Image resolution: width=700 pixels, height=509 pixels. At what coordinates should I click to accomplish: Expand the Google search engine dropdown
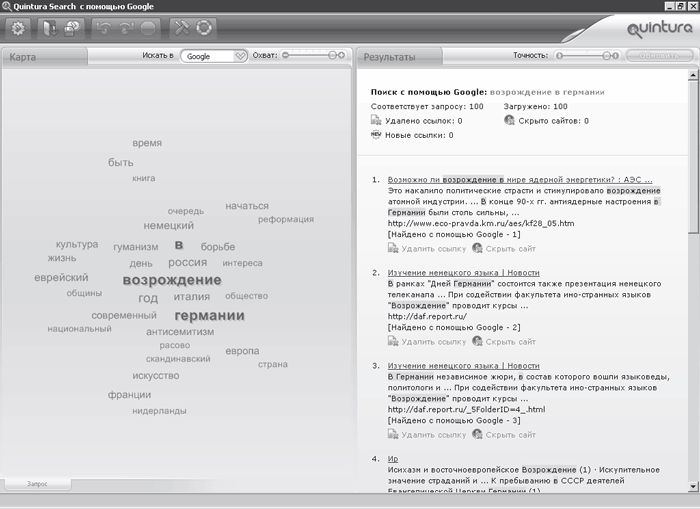240,57
